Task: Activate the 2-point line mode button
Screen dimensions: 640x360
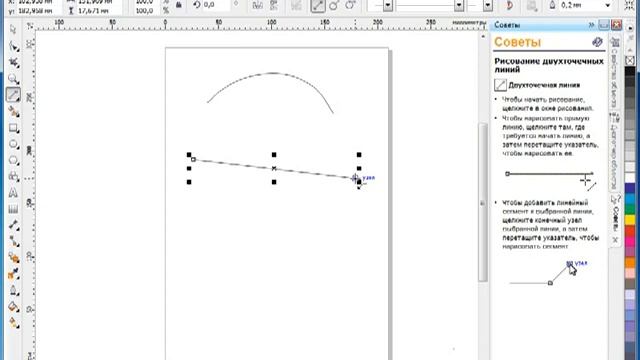Action: click(318, 5)
